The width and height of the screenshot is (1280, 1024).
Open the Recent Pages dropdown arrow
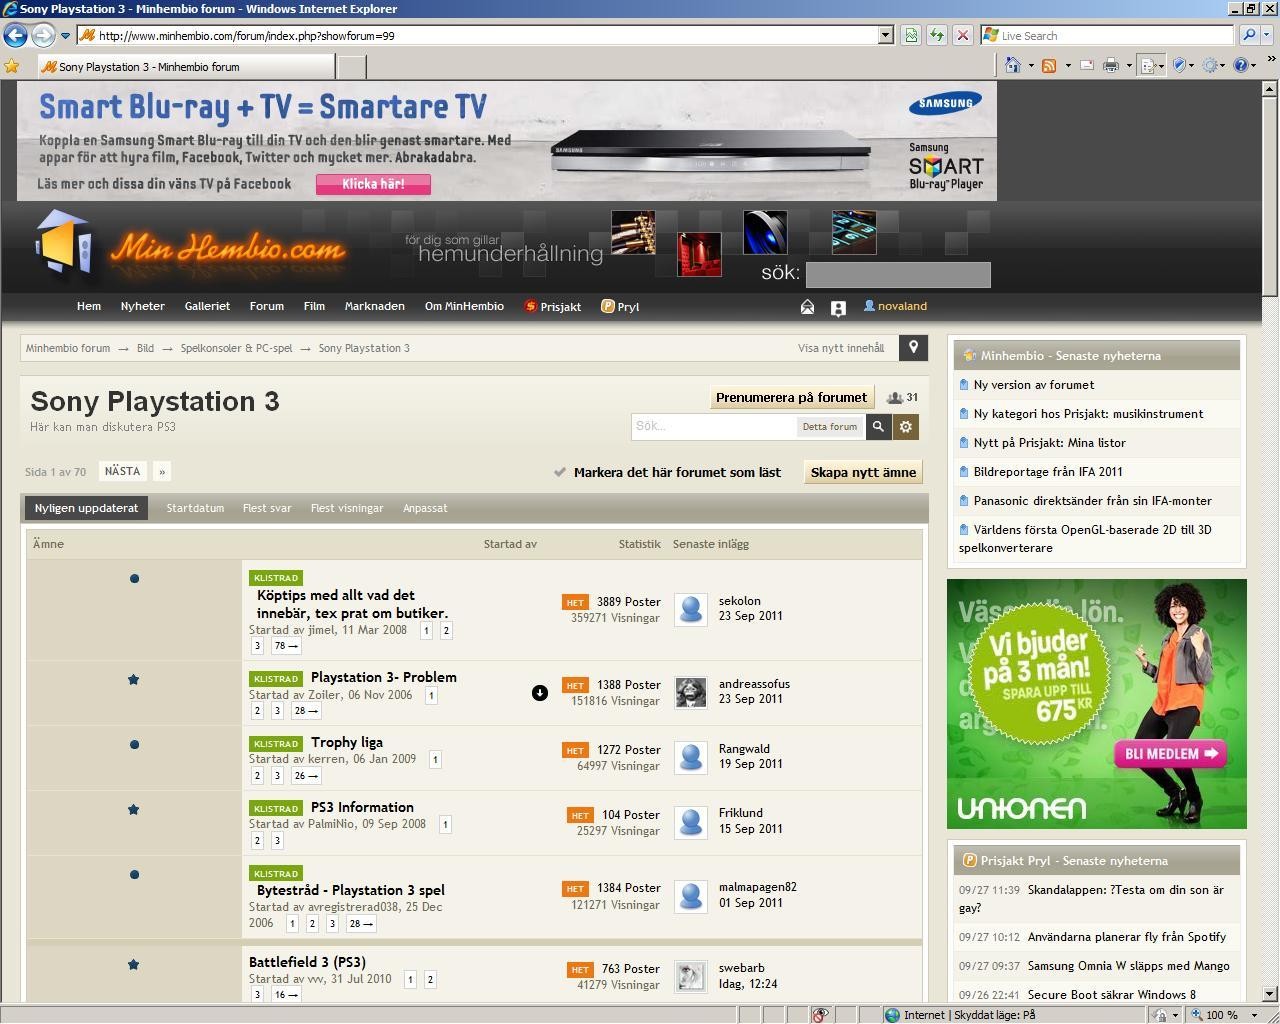tap(65, 36)
